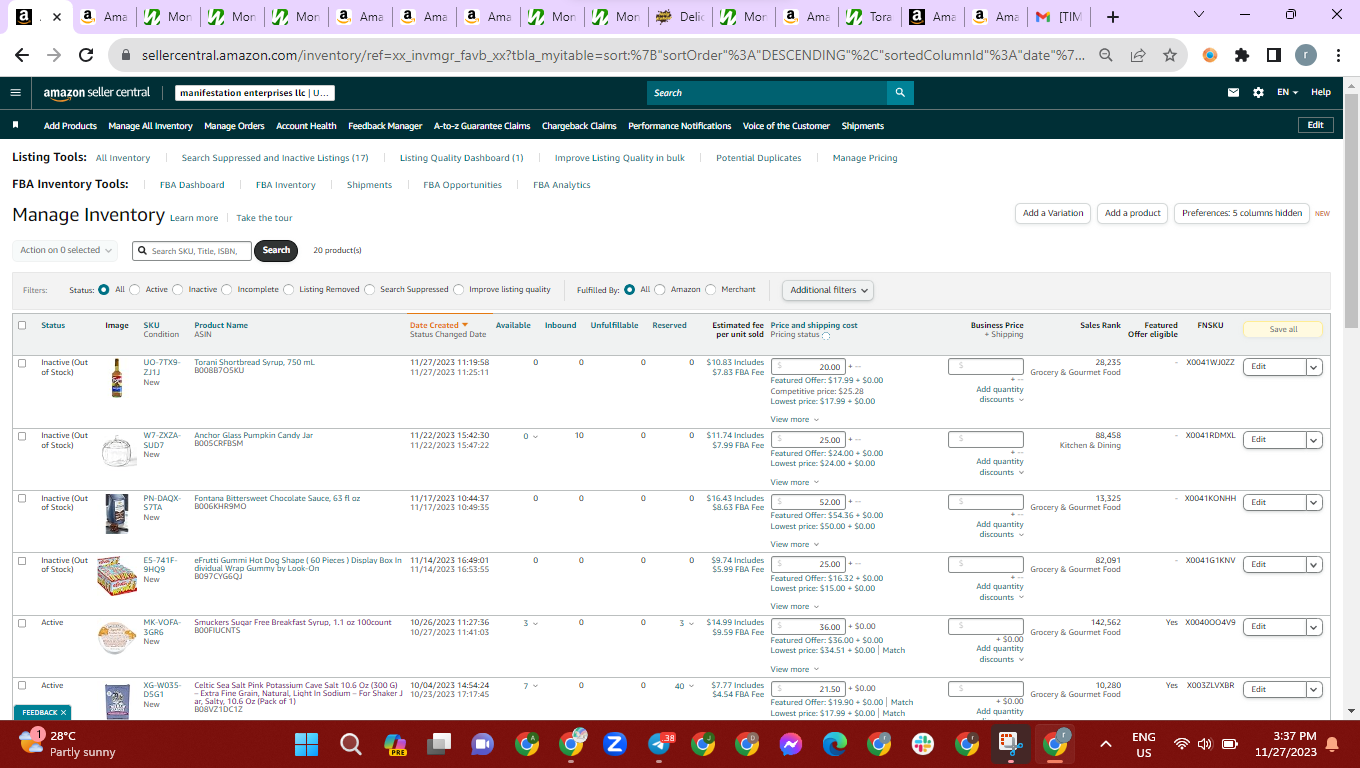Expand the Additional filters dropdown
The width and height of the screenshot is (1360, 768).
pyautogui.click(x=828, y=290)
